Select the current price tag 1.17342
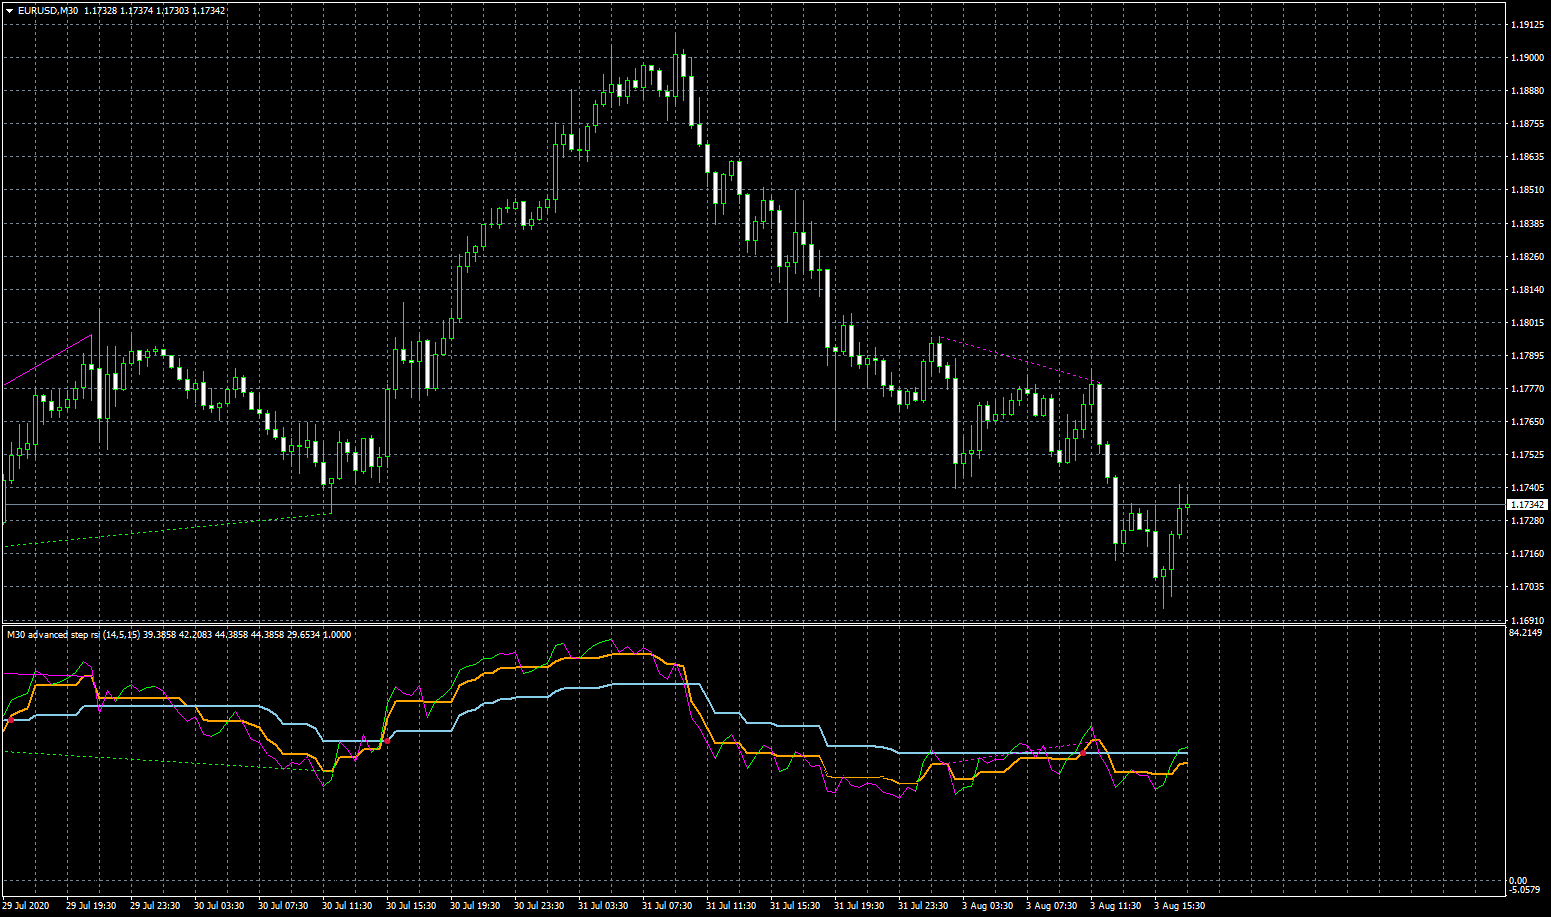 pyautogui.click(x=1527, y=505)
